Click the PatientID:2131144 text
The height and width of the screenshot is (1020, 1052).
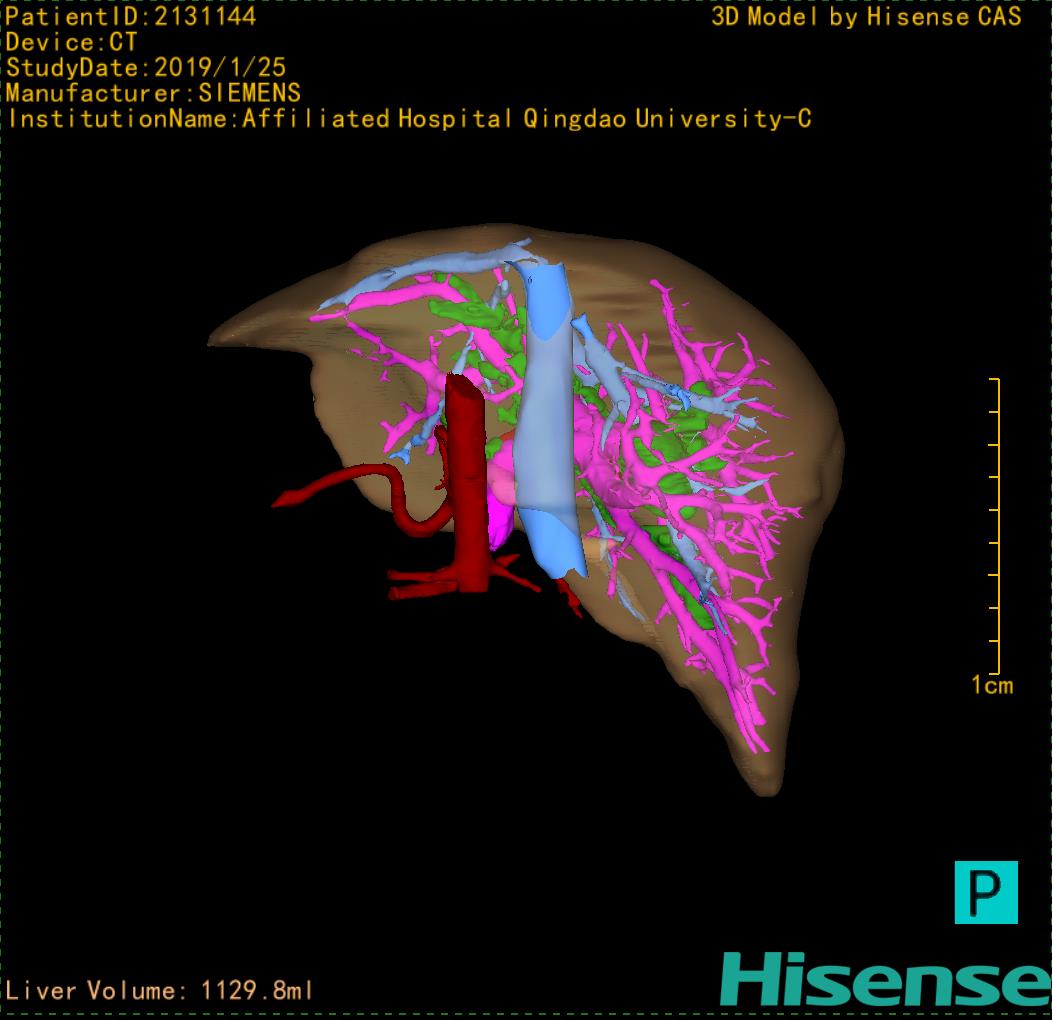(130, 16)
